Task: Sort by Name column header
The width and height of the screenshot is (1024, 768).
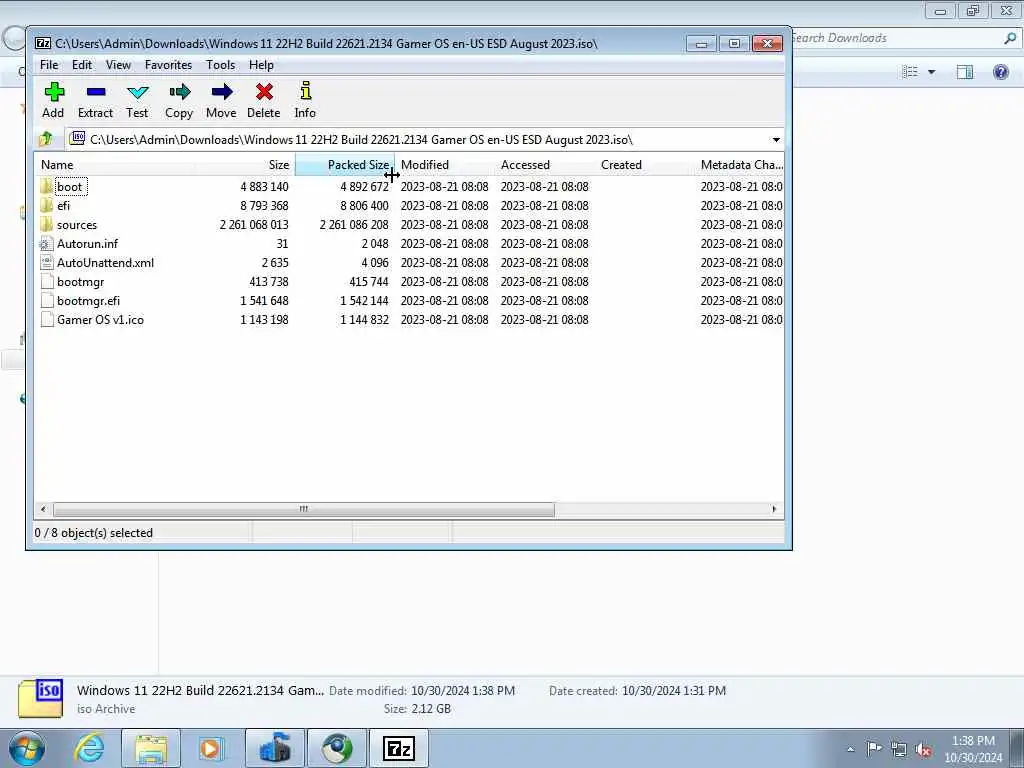Action: (x=114, y=165)
